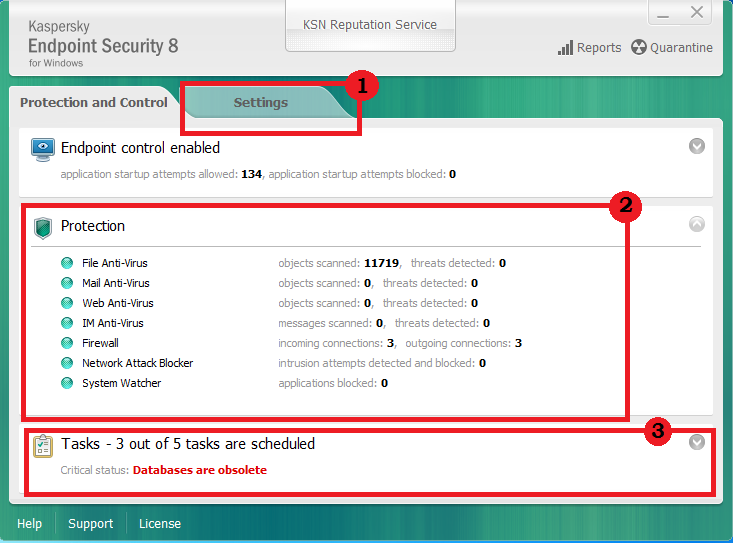Collapse the Protection section

(697, 224)
